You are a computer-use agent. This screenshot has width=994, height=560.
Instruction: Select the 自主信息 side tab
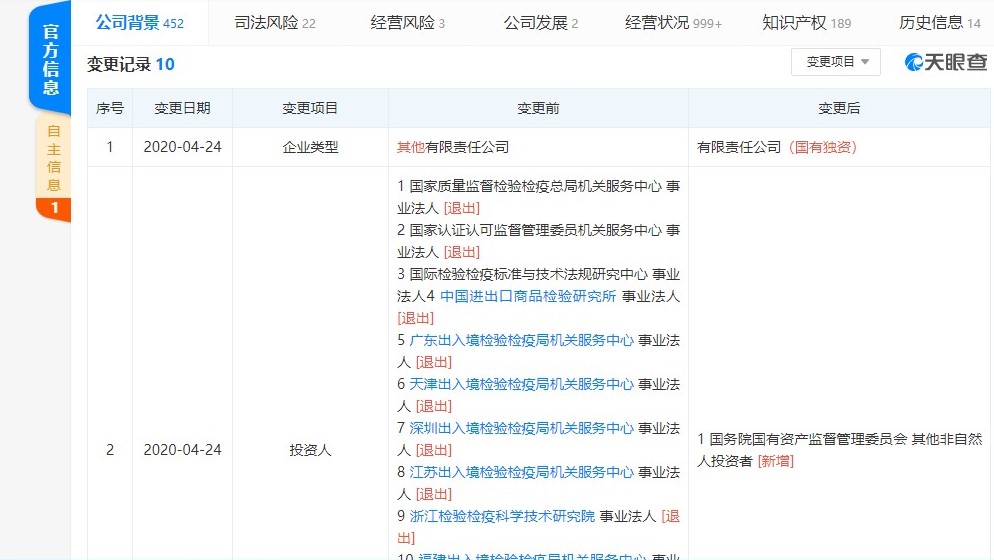pyautogui.click(x=54, y=158)
